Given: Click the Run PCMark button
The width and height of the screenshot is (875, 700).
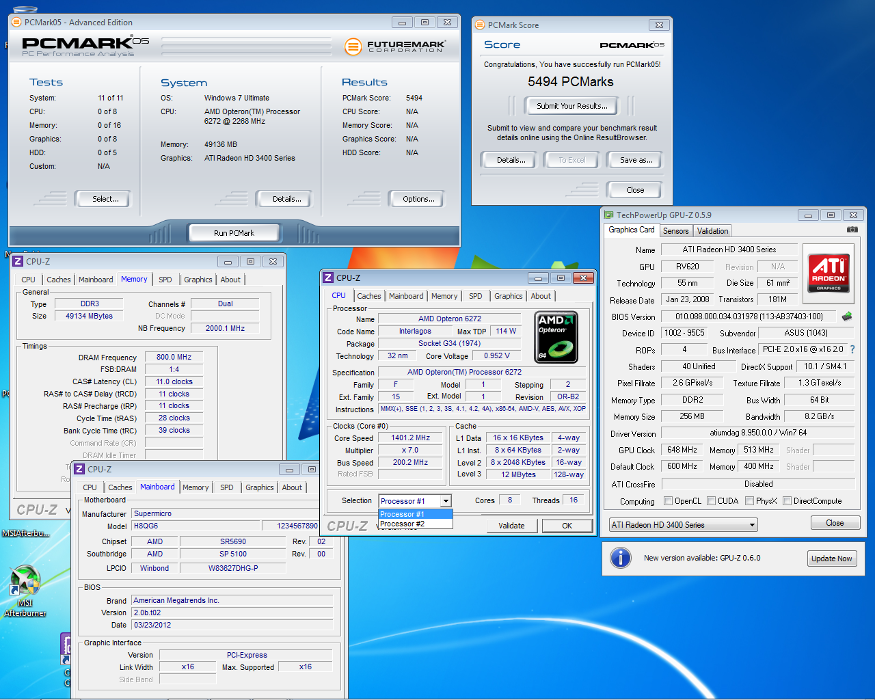Looking at the screenshot, I should (x=234, y=233).
